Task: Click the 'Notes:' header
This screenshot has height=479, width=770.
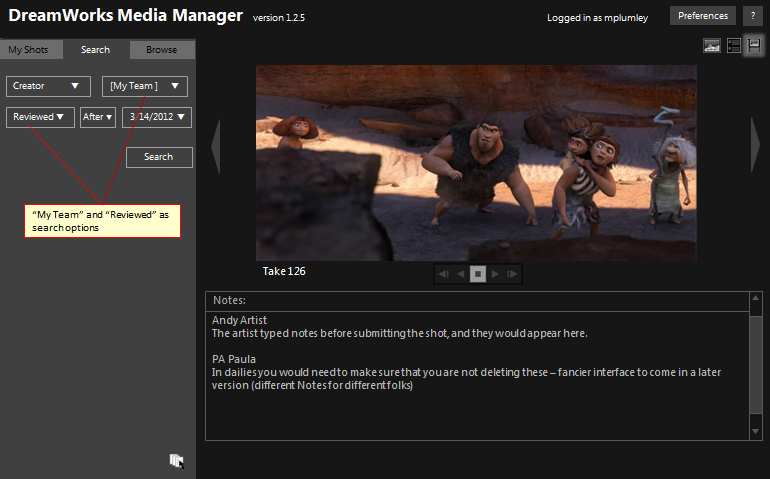Action: click(229, 300)
